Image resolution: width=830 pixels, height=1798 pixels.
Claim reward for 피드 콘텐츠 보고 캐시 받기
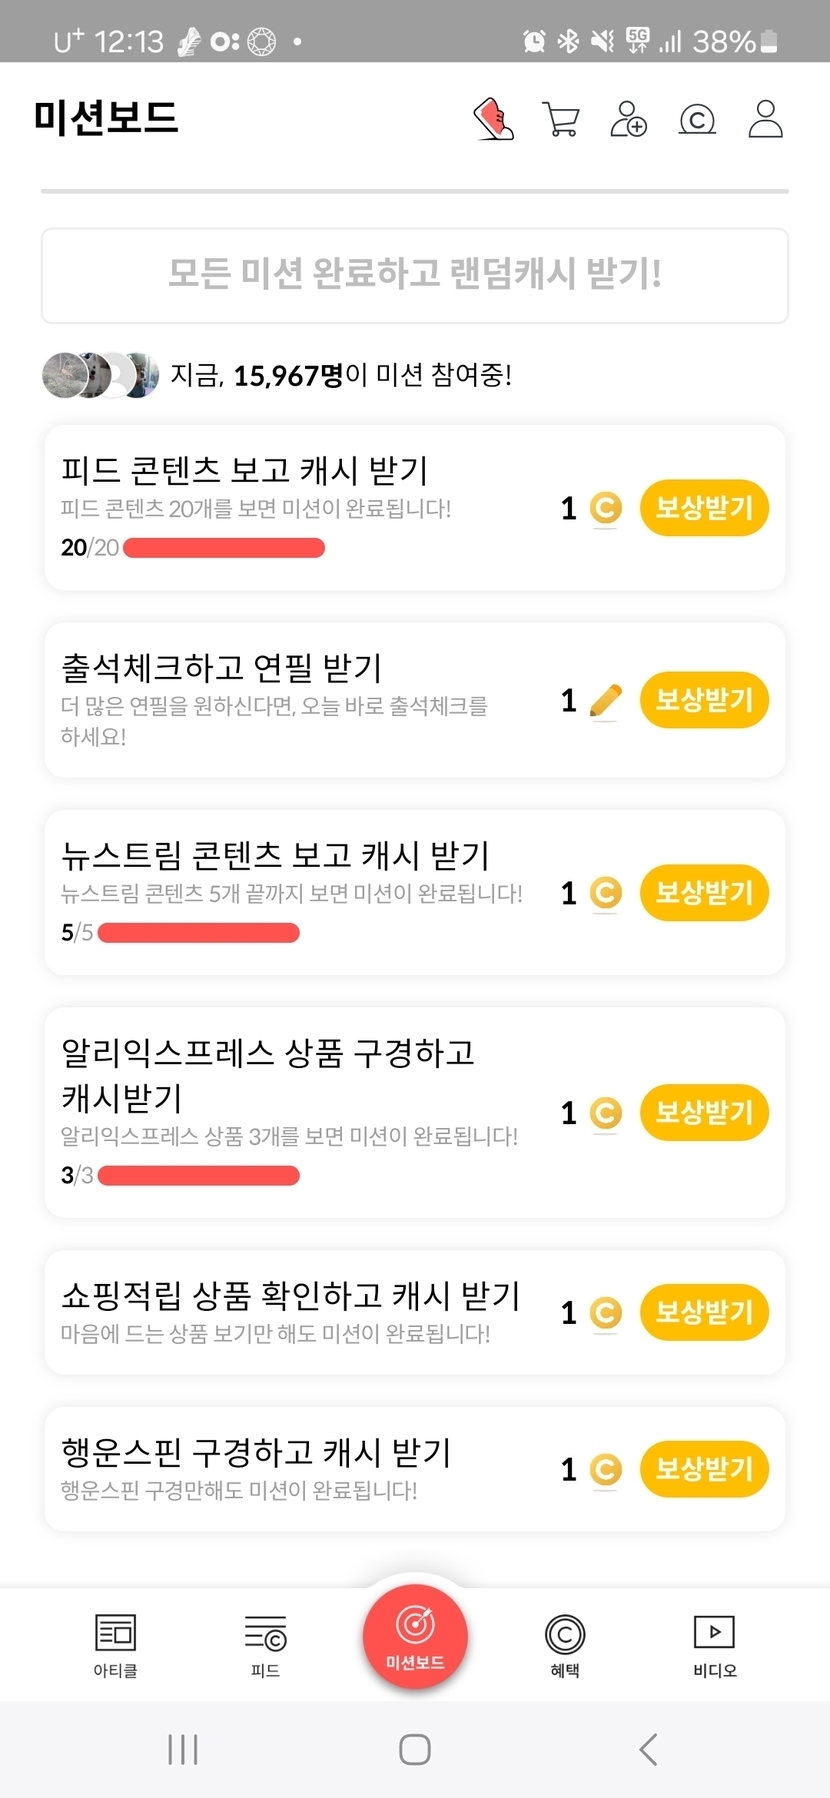704,508
